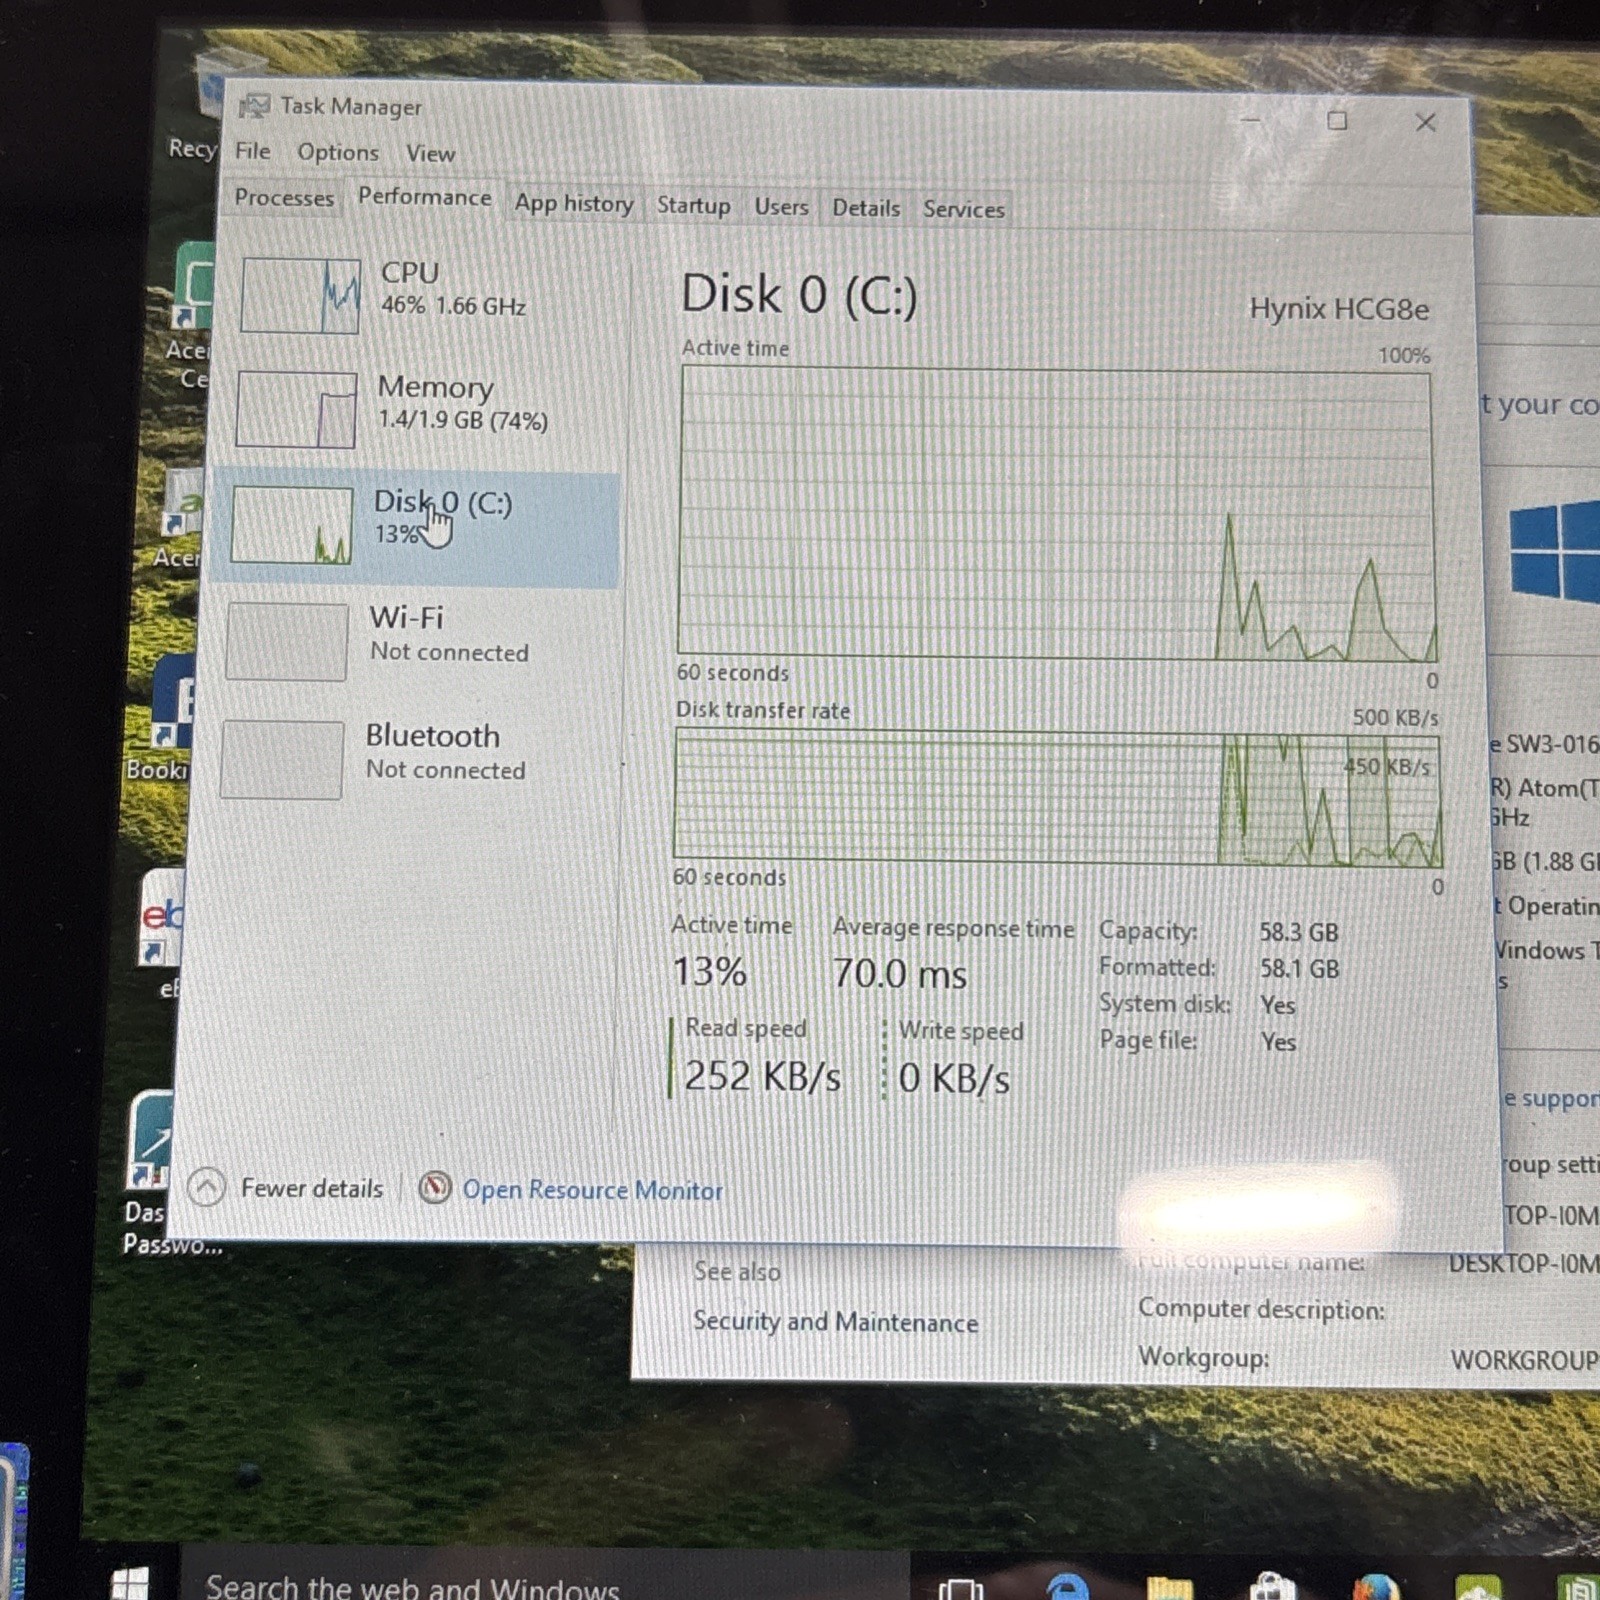The image size is (1600, 1600).
Task: Click the WORKGROUP value in System window
Action: pos(1524,1360)
